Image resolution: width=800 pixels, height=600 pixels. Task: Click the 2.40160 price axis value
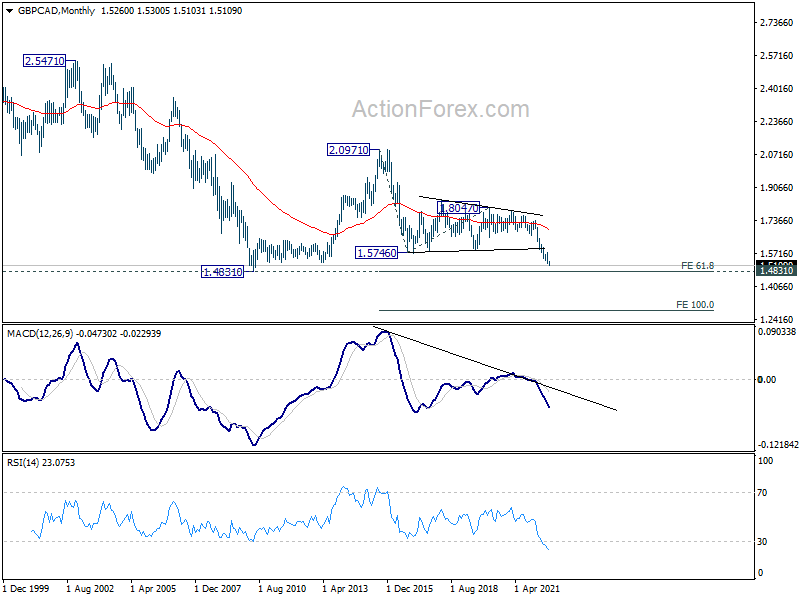[777, 89]
